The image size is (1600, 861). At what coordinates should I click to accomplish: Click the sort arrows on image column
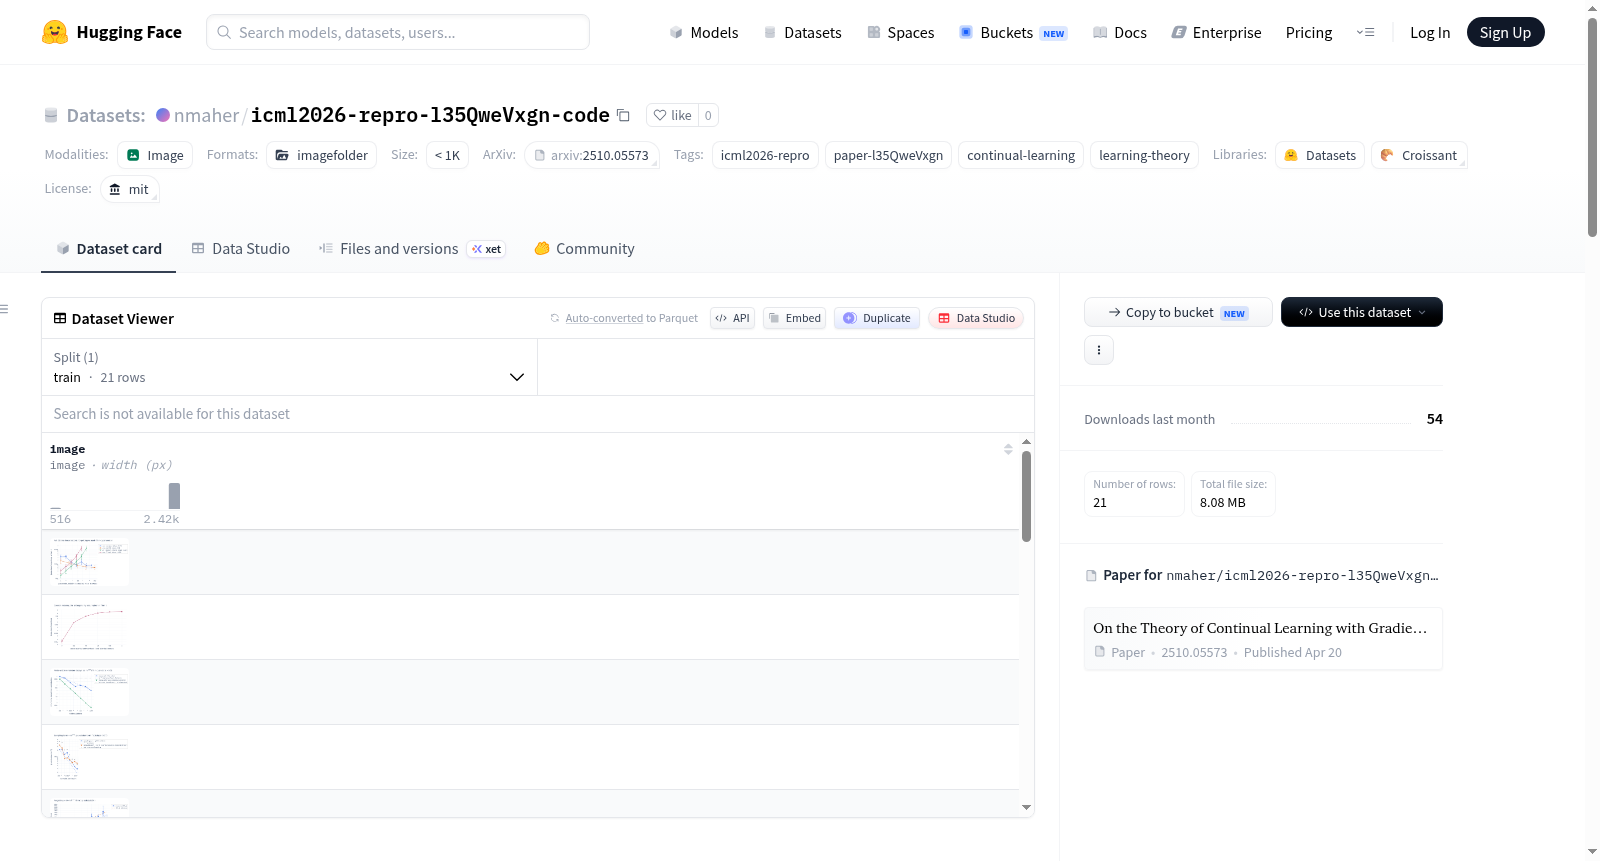point(1008,449)
